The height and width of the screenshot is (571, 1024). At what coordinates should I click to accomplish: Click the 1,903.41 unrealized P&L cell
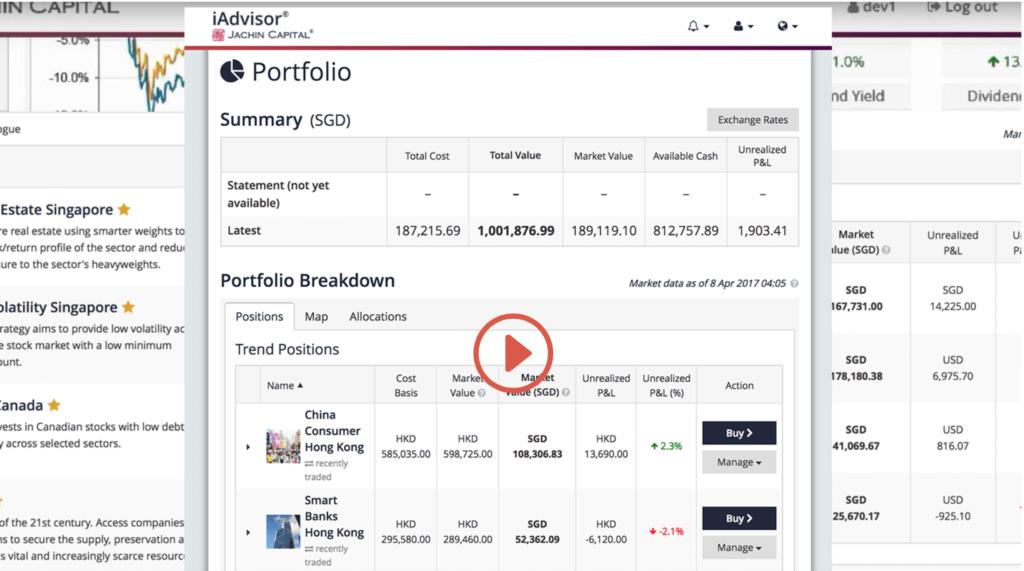(x=762, y=231)
